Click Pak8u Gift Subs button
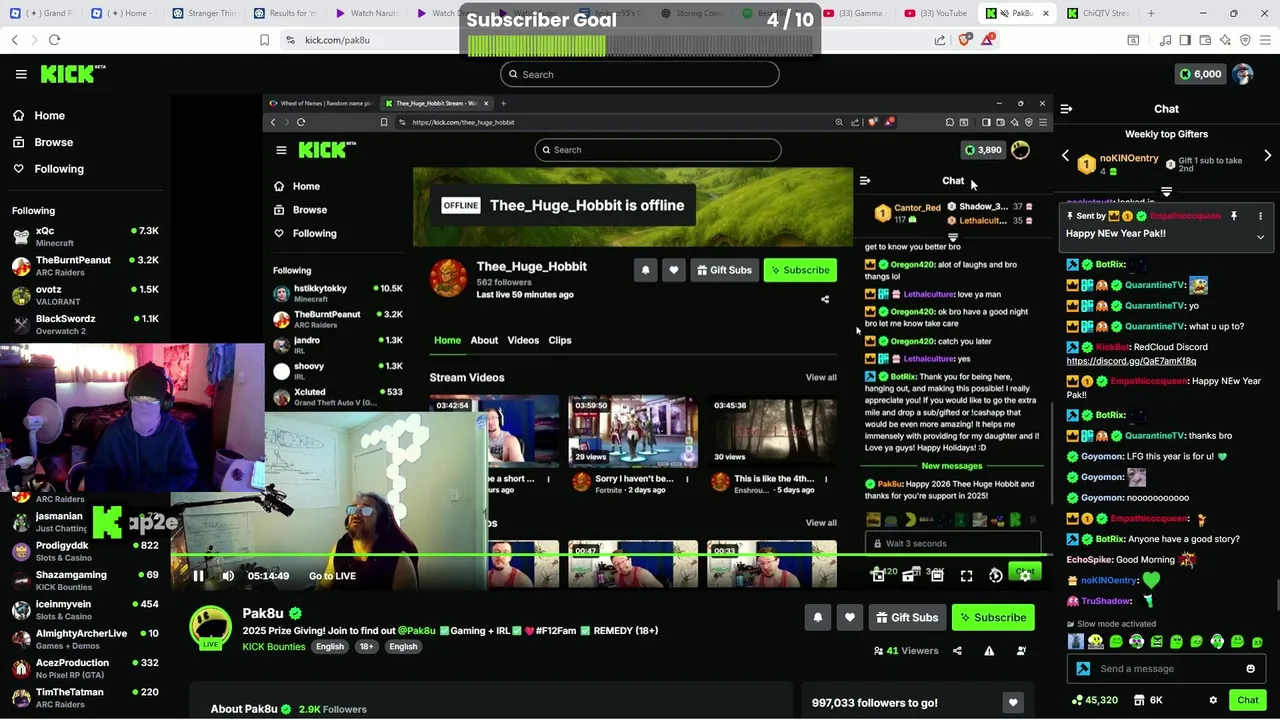Image resolution: width=1280 pixels, height=720 pixels. tap(907, 618)
